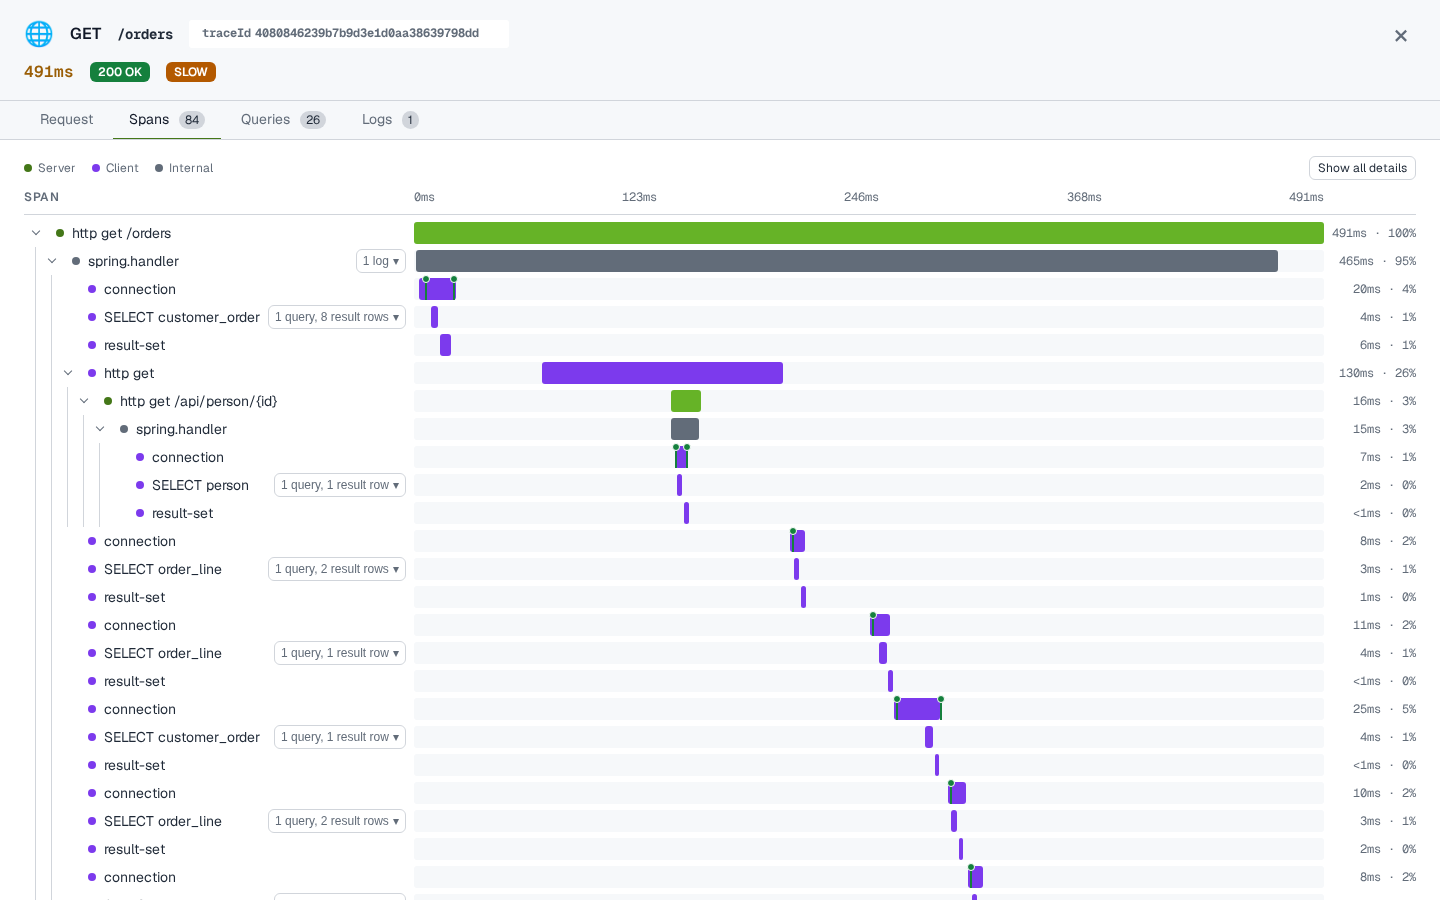Expand the 1 query, 8 result rows dropdown
The height and width of the screenshot is (900, 1440).
(x=337, y=317)
